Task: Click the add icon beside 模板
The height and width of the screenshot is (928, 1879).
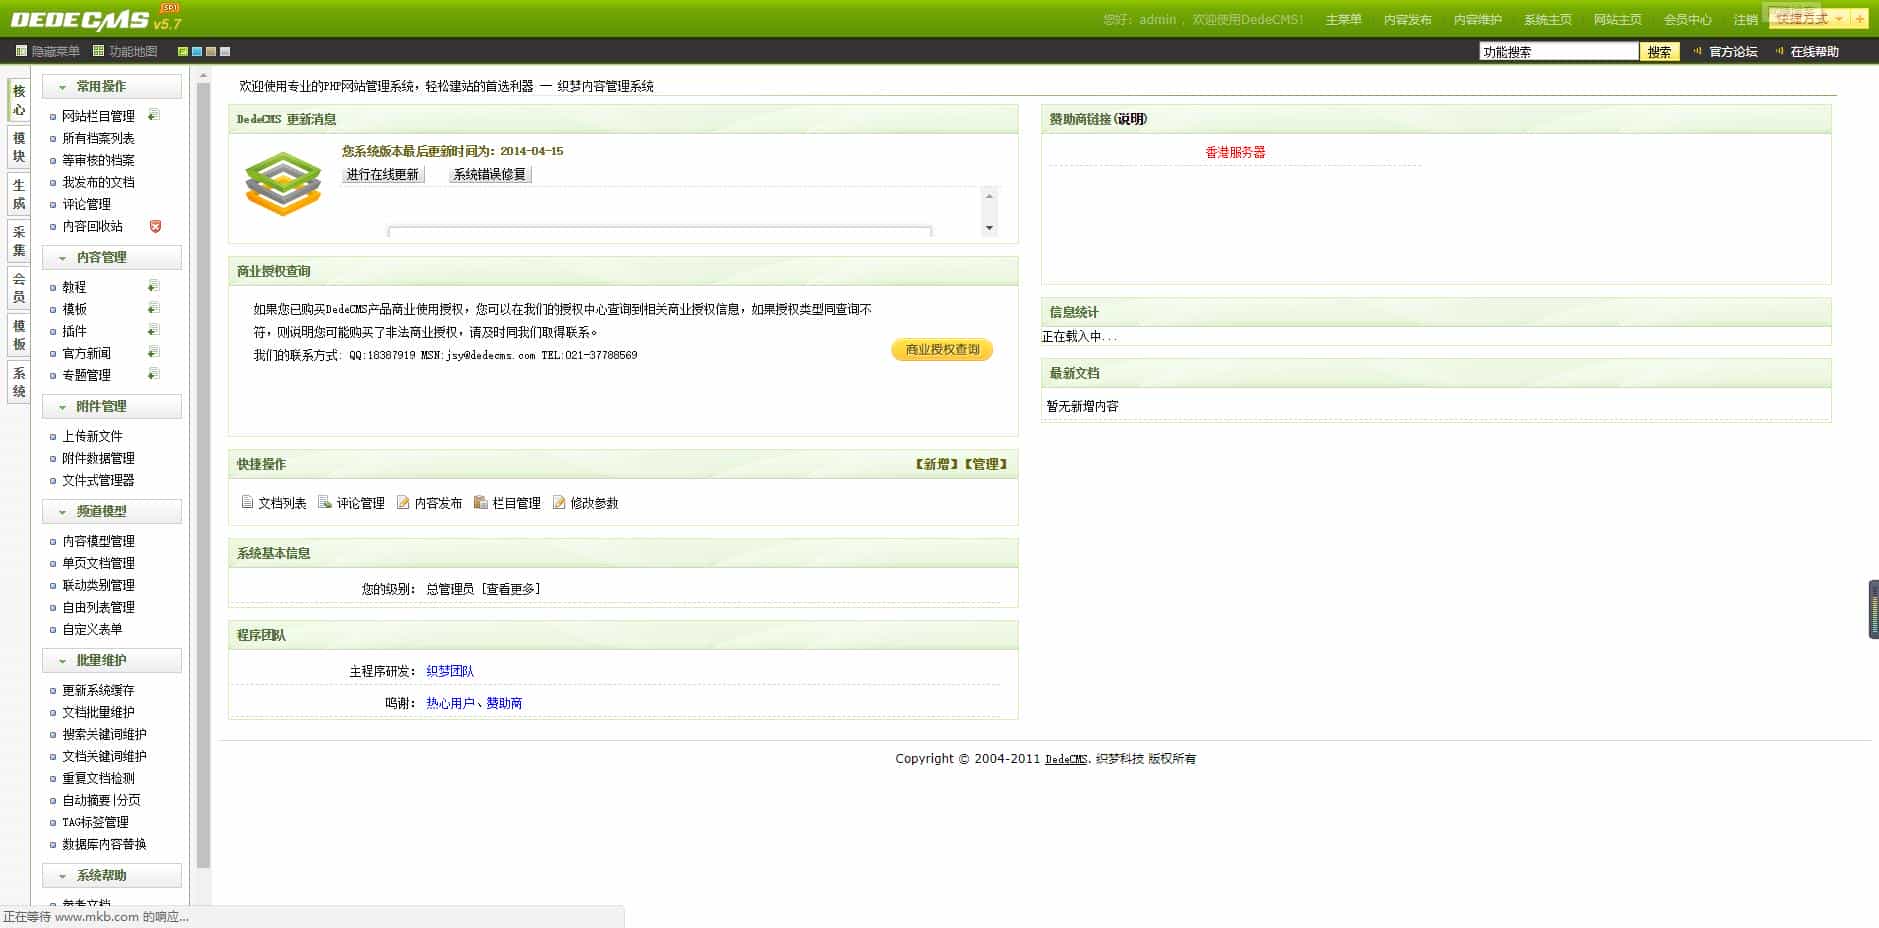Action: [x=154, y=308]
